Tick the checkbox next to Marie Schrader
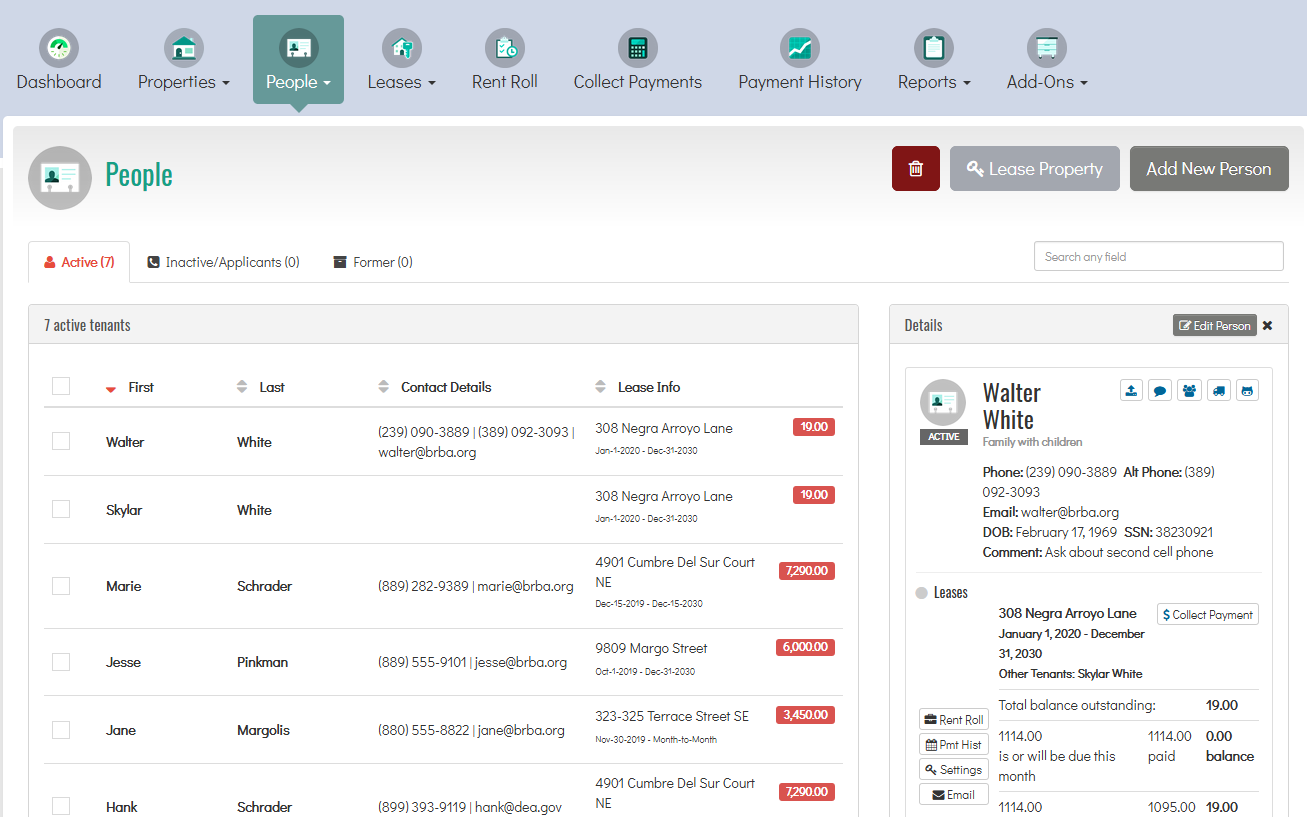1307x817 pixels. click(61, 586)
